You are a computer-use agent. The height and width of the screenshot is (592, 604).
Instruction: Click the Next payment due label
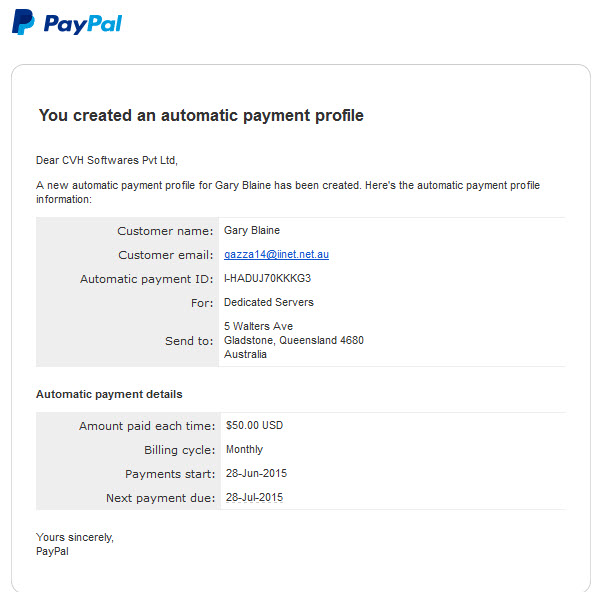pyautogui.click(x=161, y=498)
